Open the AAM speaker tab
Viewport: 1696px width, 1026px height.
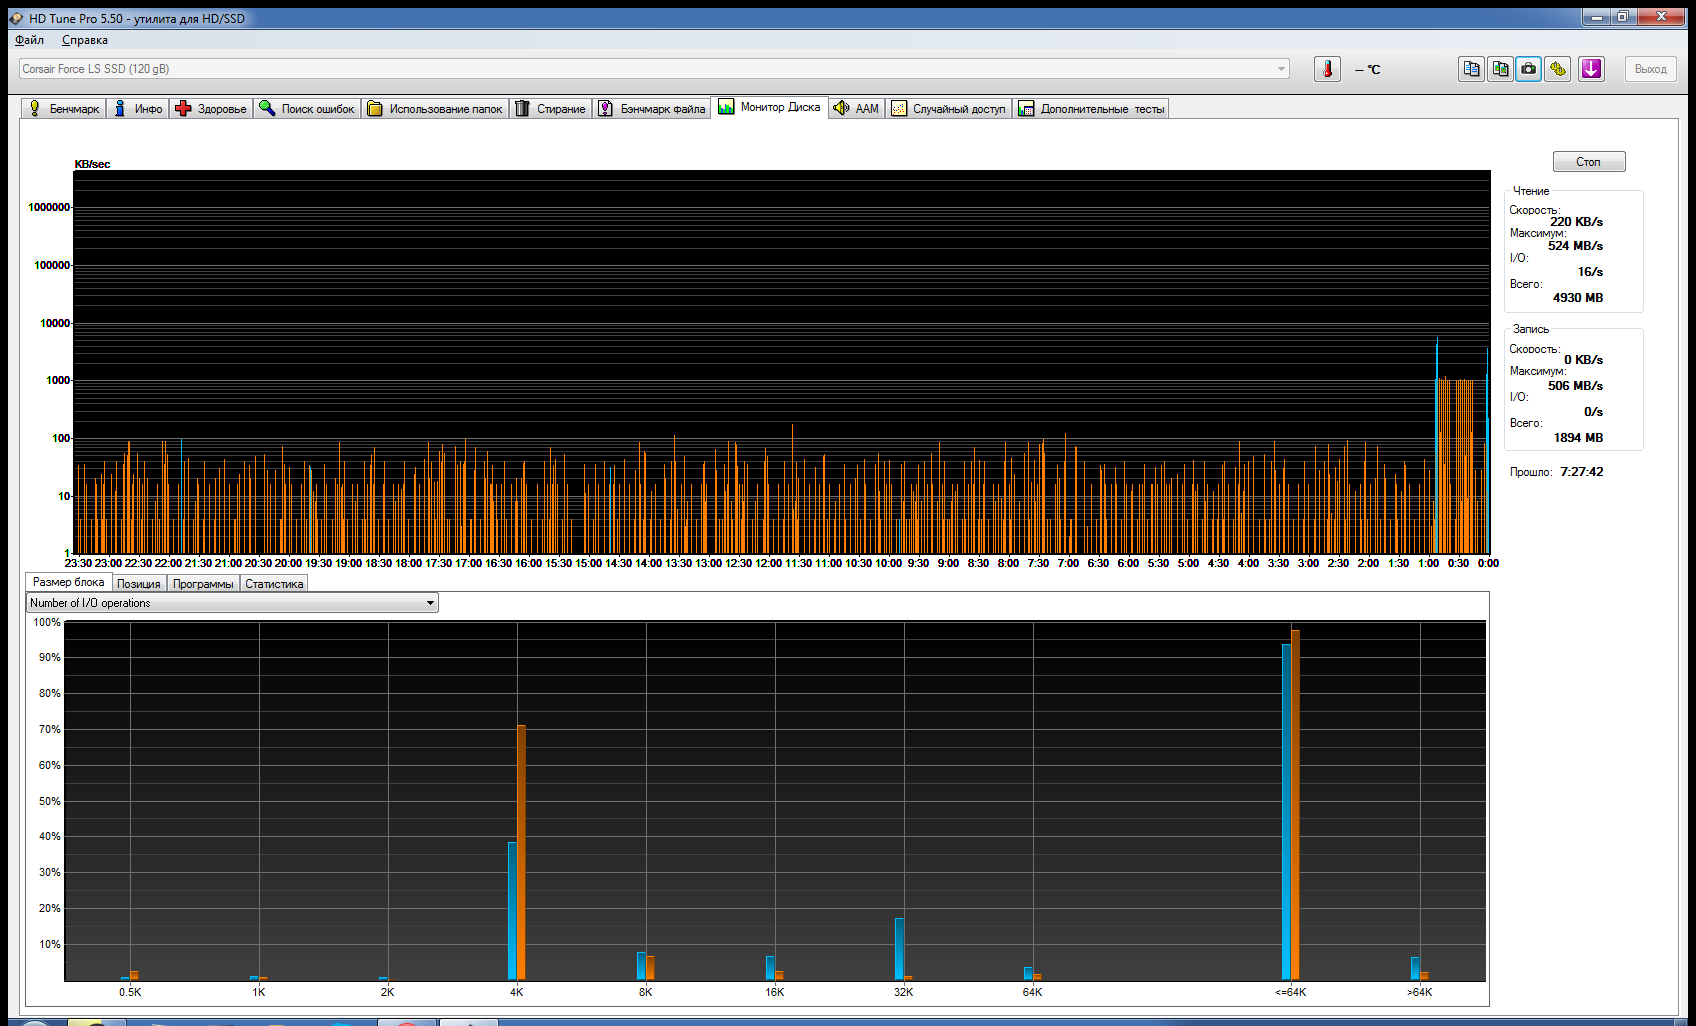(856, 109)
